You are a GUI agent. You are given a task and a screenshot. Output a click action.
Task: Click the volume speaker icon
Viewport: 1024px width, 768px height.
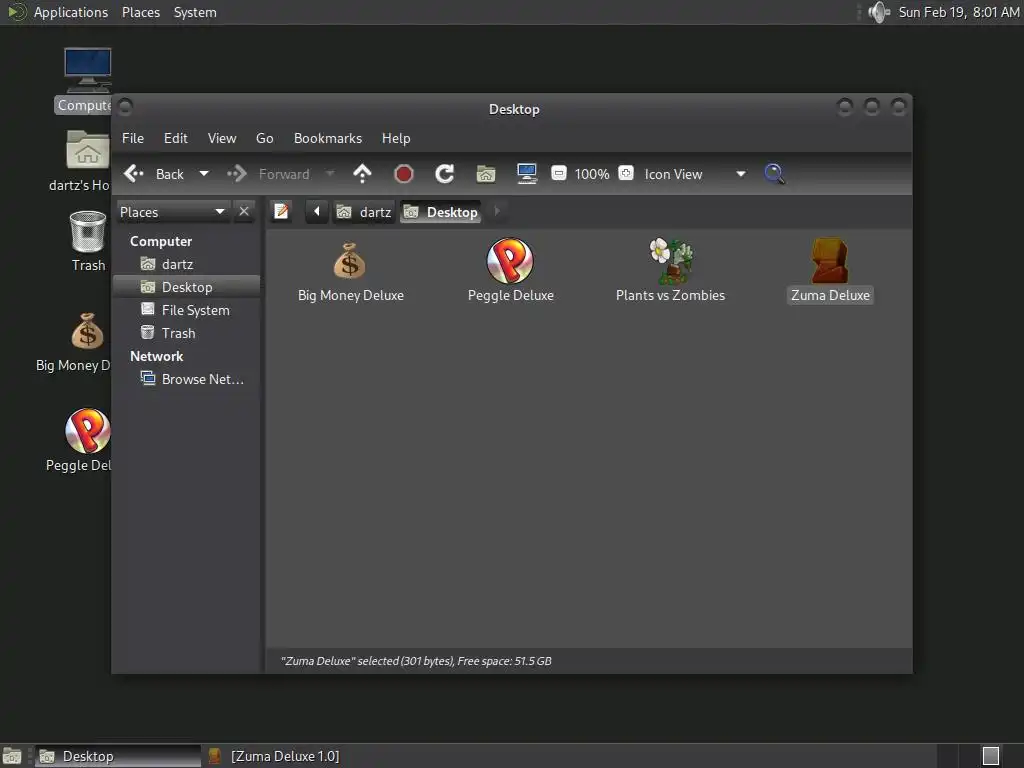click(x=879, y=12)
